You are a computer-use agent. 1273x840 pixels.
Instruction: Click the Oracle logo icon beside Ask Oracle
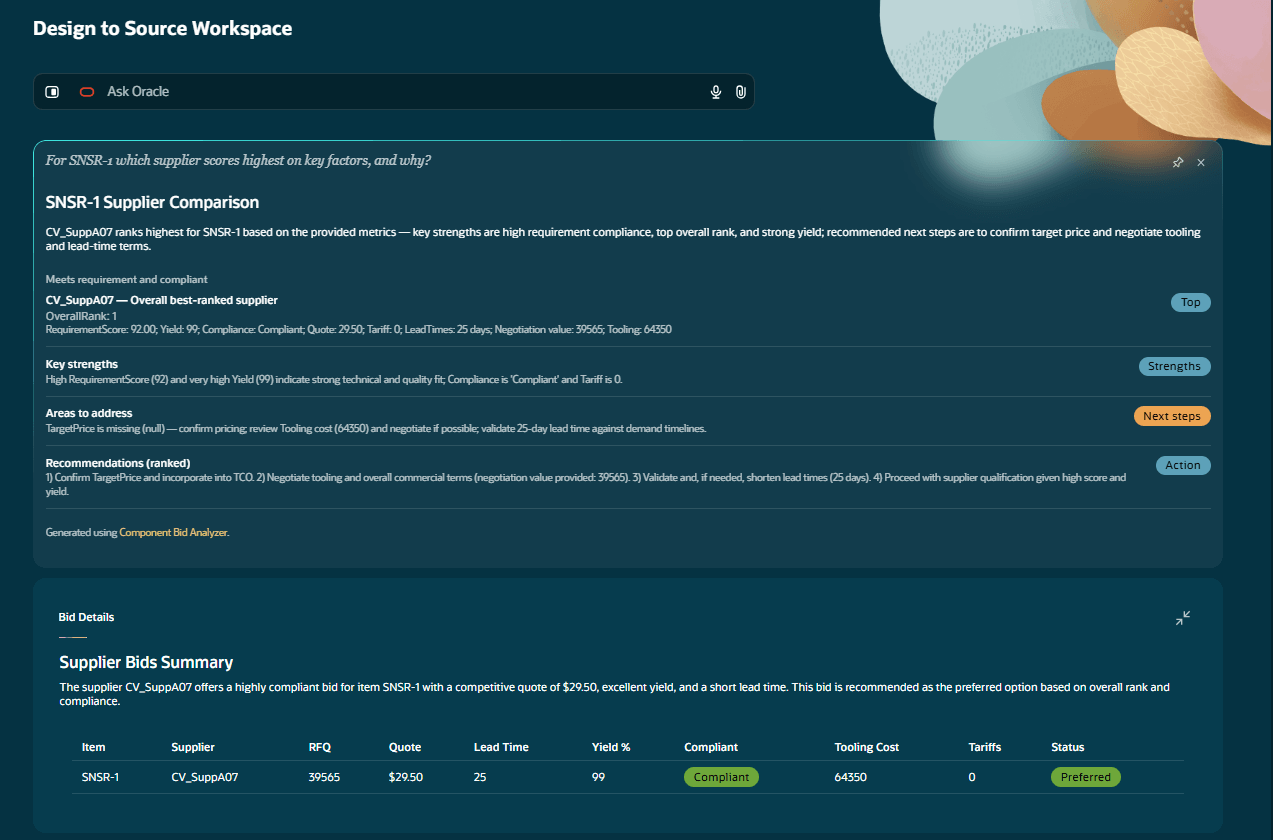click(86, 91)
